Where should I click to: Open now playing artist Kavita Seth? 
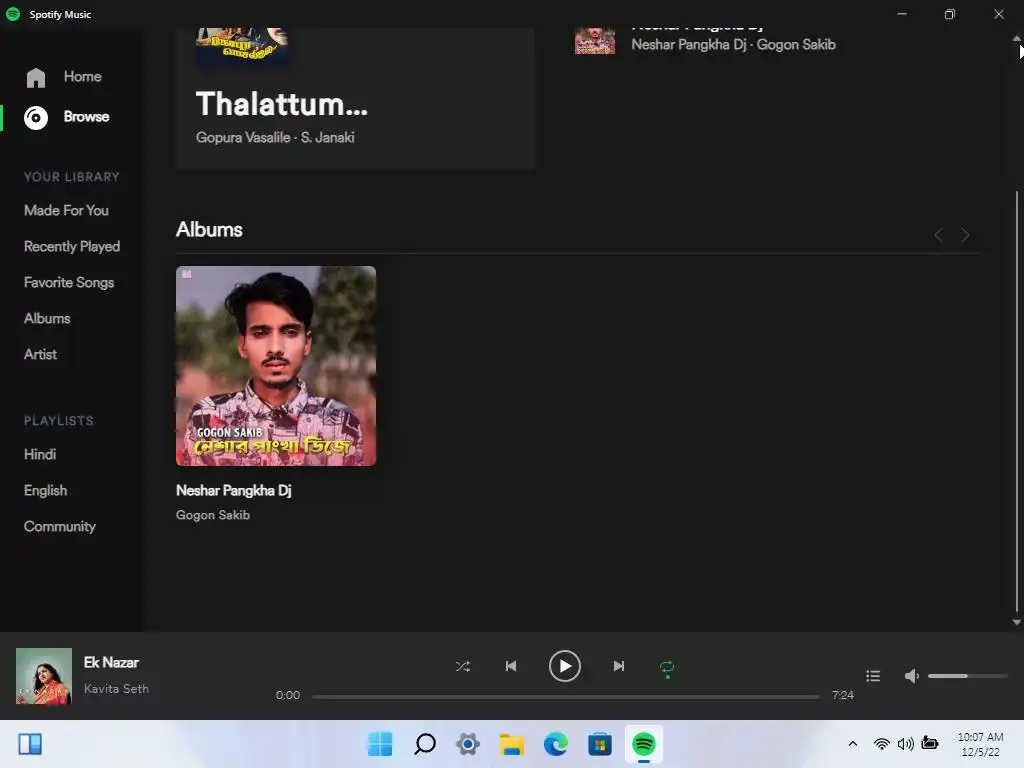pyautogui.click(x=116, y=688)
